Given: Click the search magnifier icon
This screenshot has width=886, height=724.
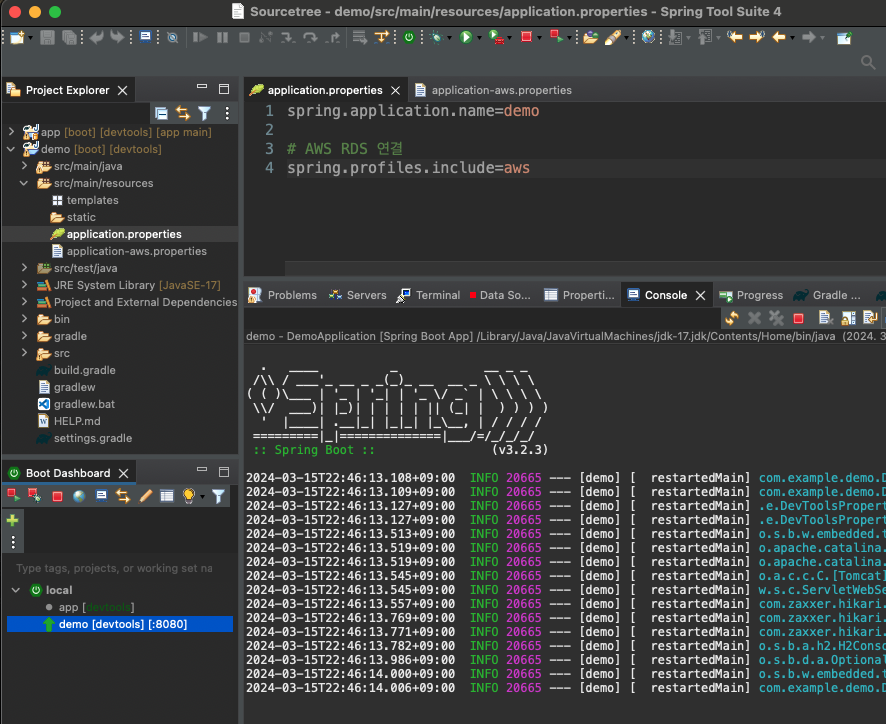Looking at the screenshot, I should tap(868, 62).
